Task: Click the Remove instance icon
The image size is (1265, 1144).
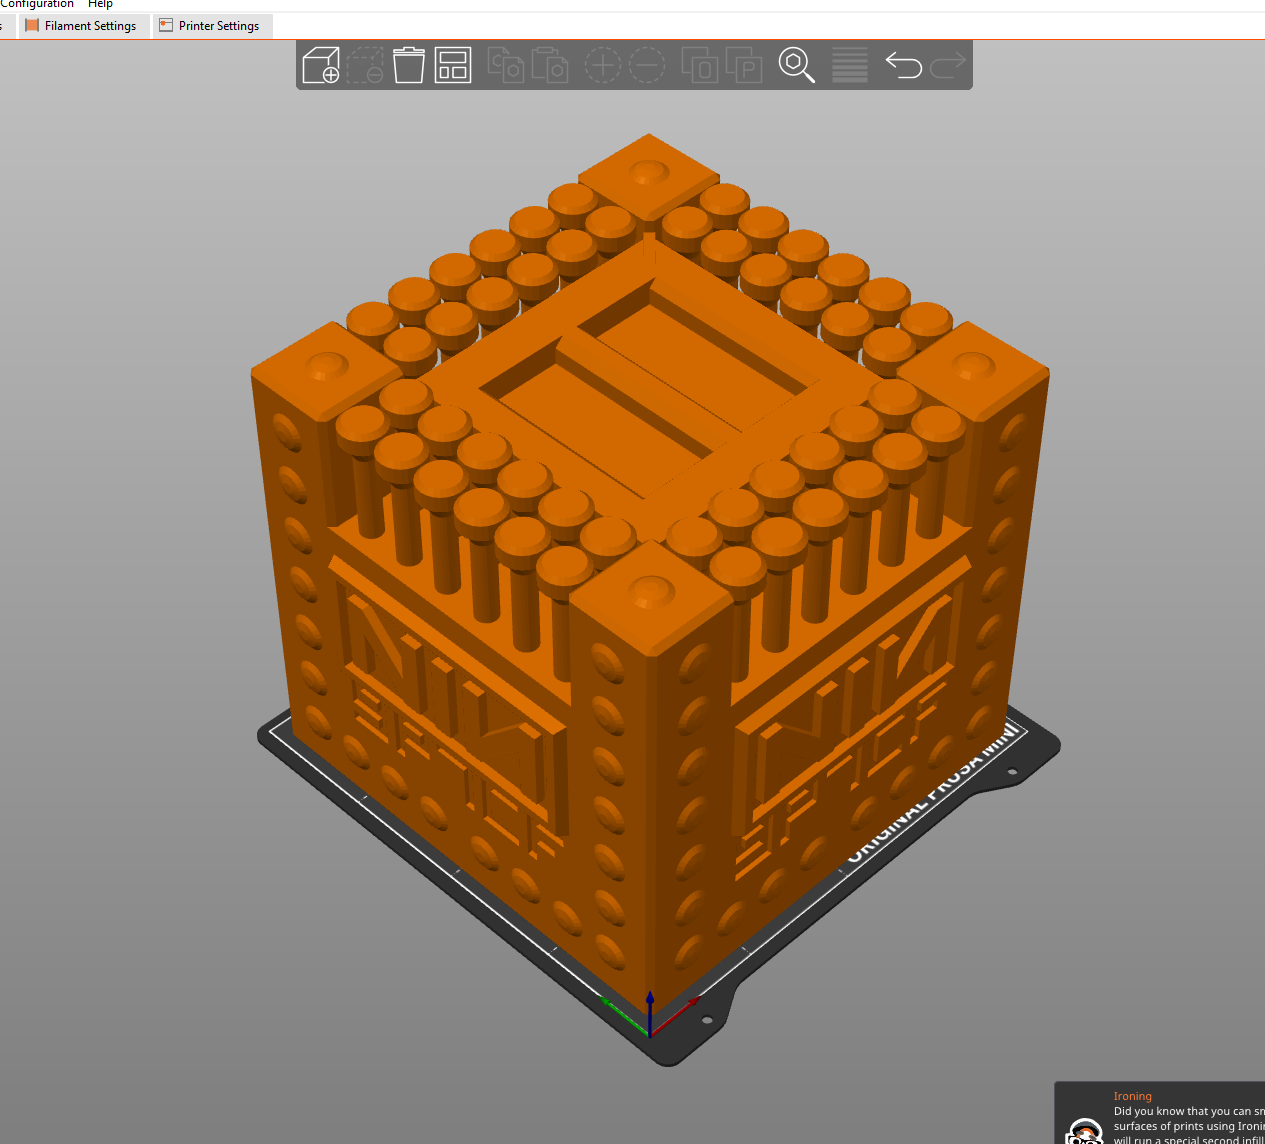Action: (647, 64)
